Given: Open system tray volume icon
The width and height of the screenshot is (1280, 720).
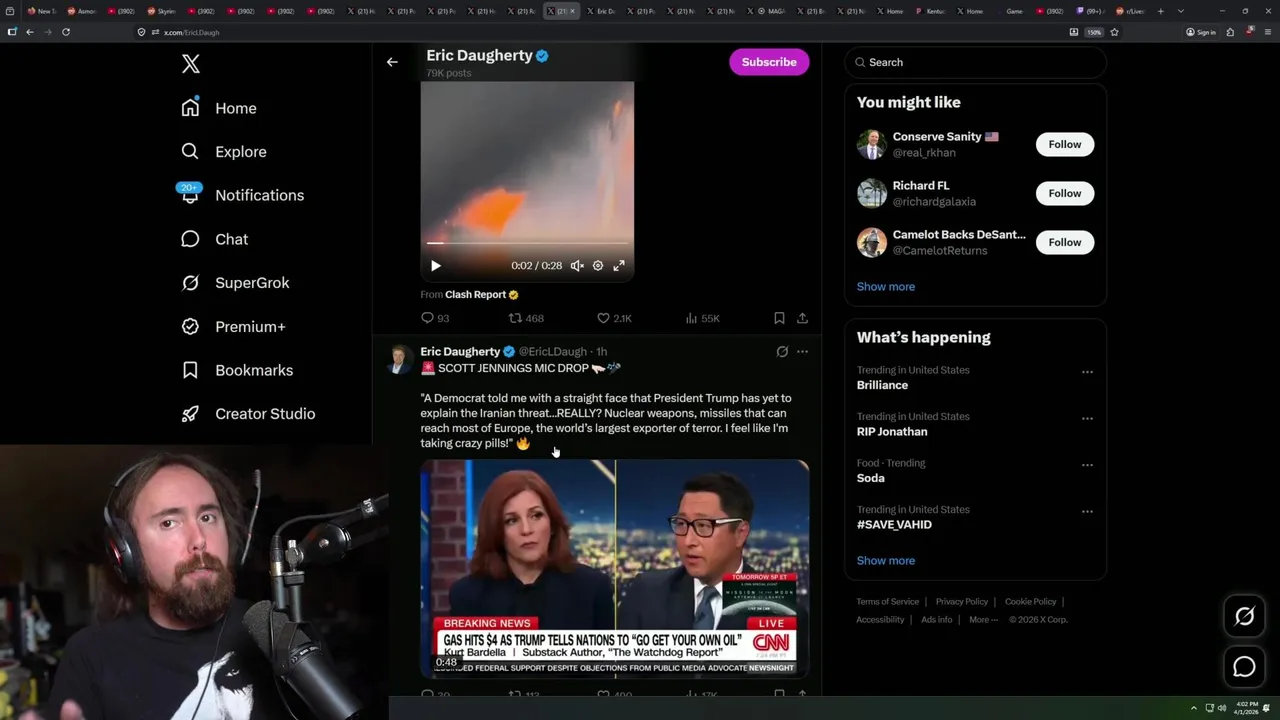Looking at the screenshot, I should 1222,708.
